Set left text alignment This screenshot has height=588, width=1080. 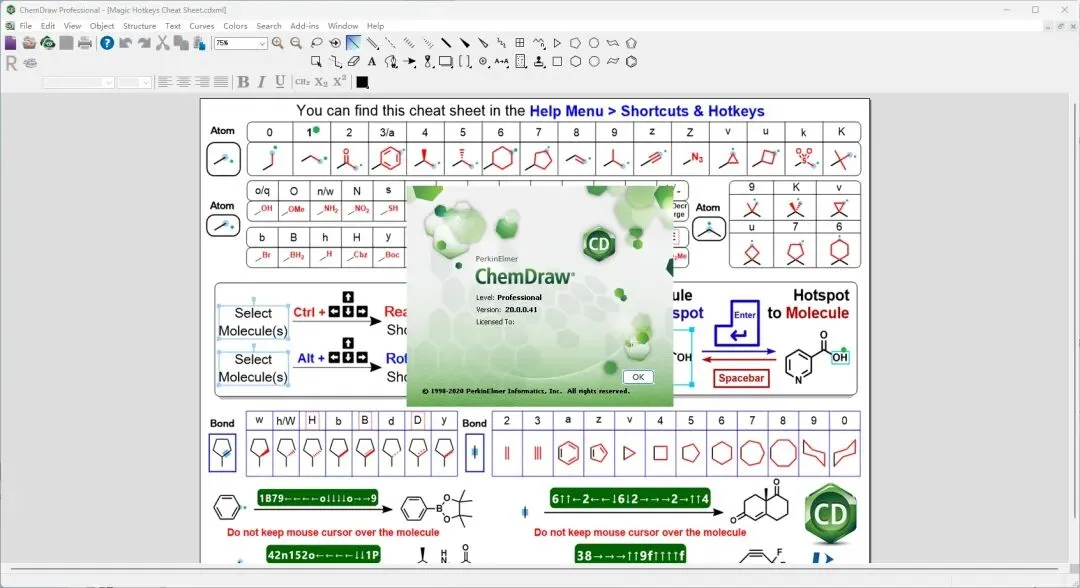click(165, 82)
